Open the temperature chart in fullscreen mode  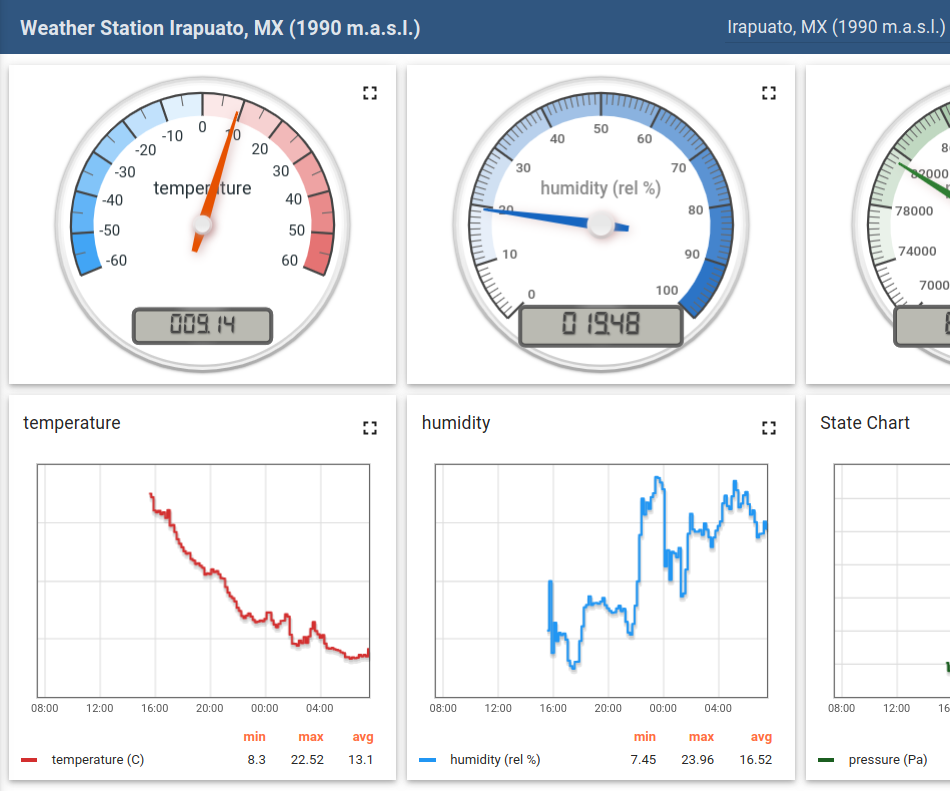(369, 427)
